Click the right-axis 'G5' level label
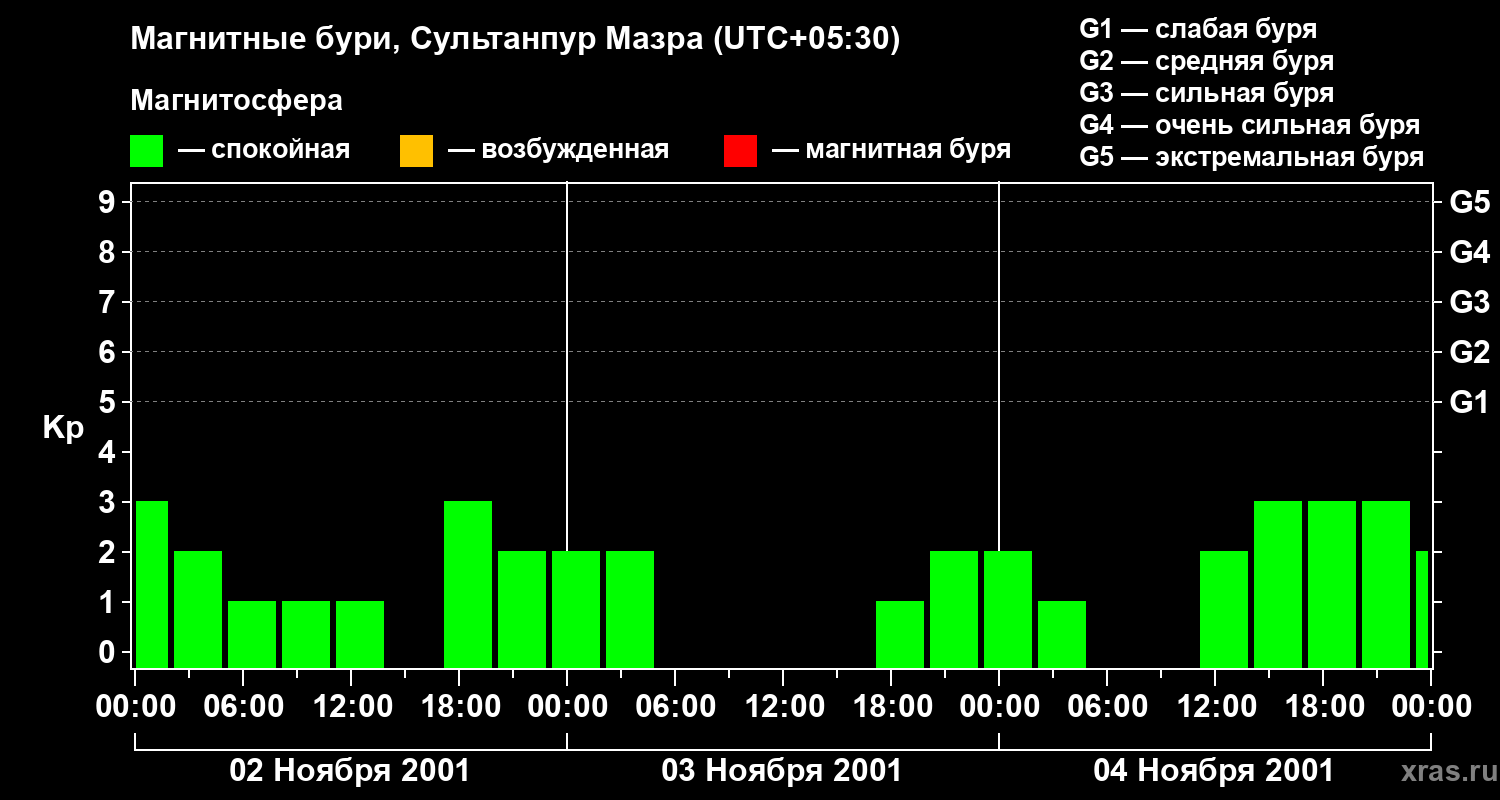The image size is (1500, 800). (1469, 202)
